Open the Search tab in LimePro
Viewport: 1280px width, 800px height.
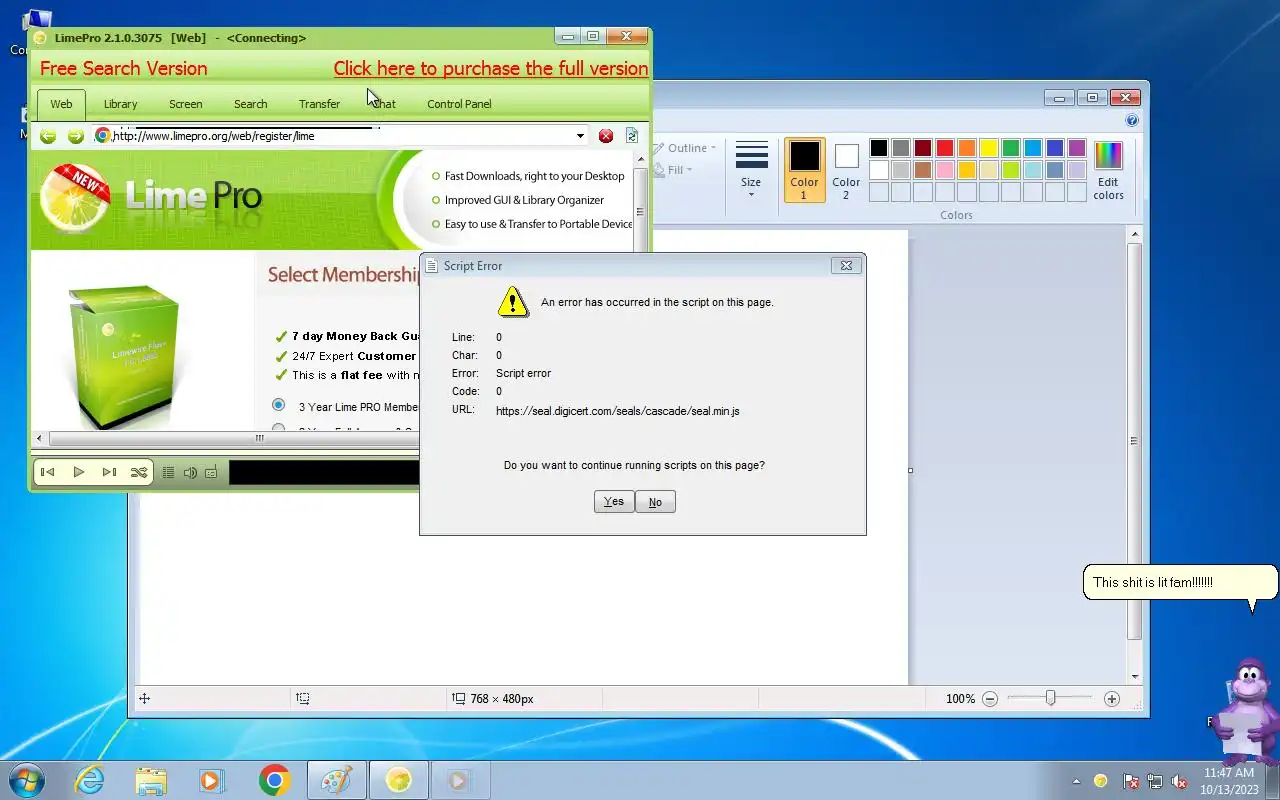click(250, 104)
